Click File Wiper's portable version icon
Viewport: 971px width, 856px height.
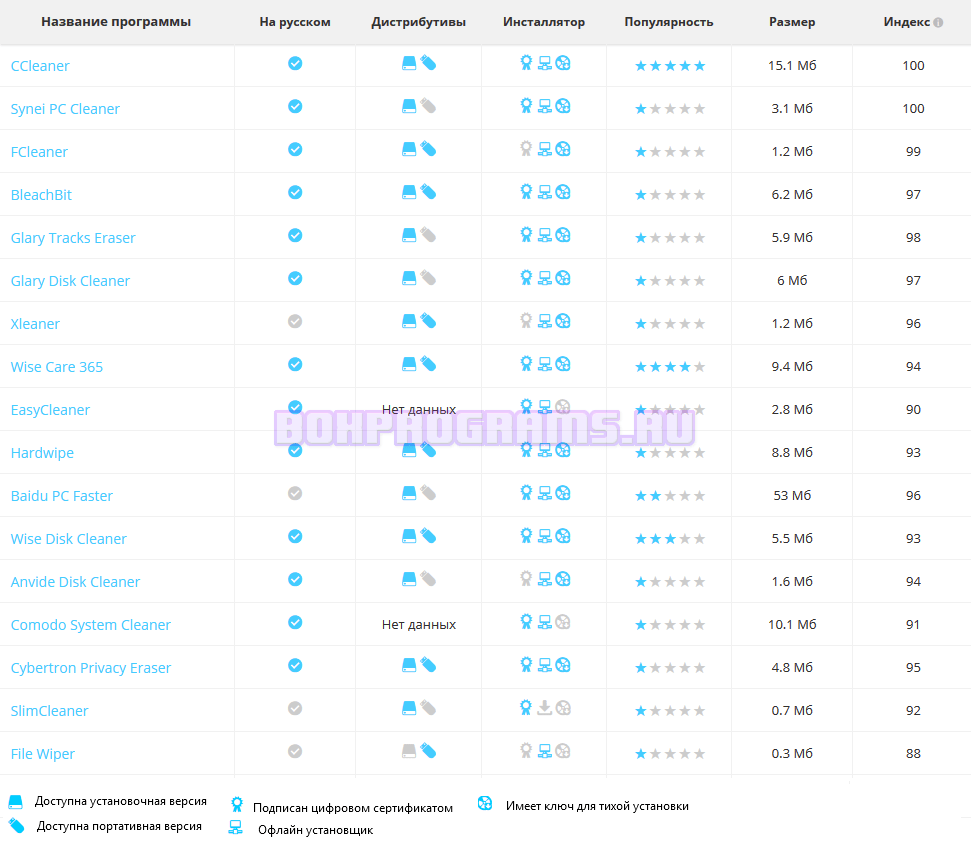[x=428, y=751]
